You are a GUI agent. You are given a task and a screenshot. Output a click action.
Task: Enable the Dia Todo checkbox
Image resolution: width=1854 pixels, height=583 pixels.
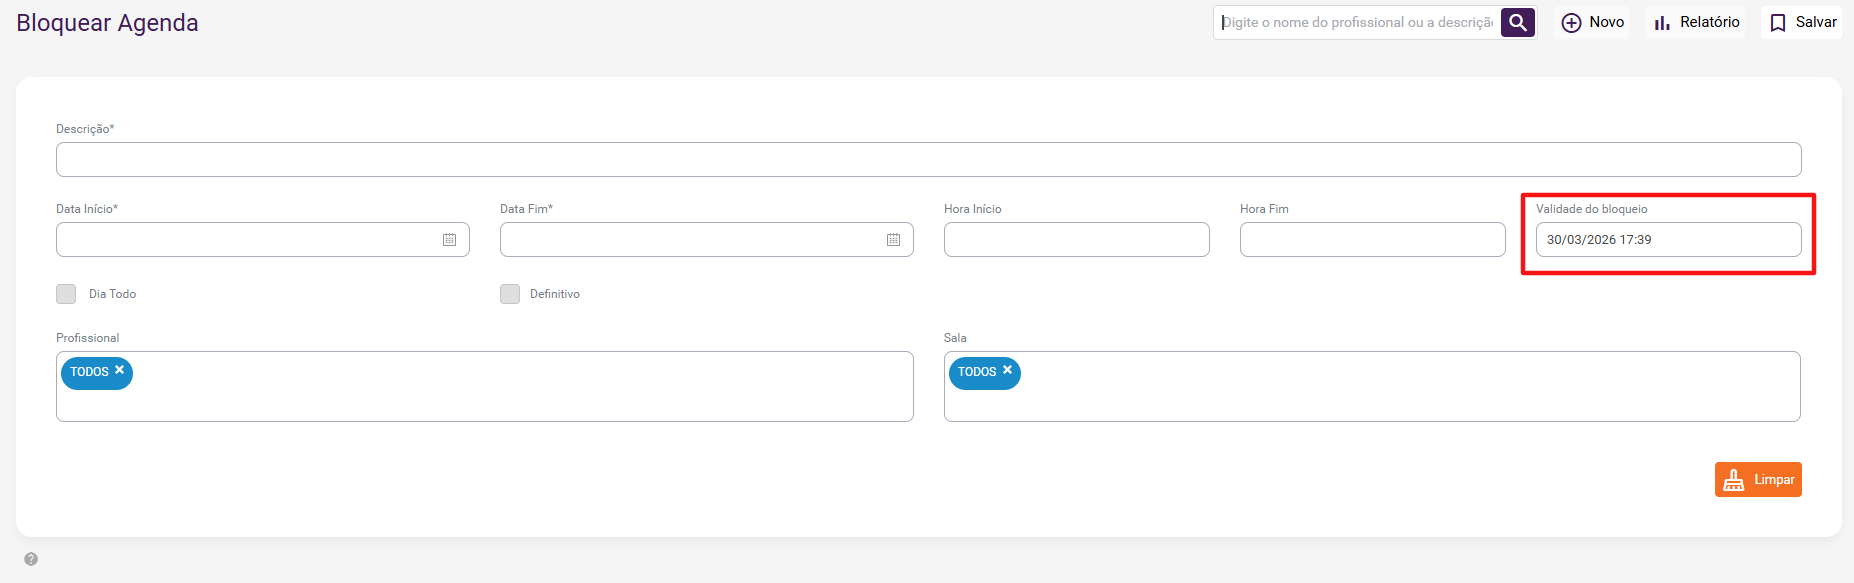(x=66, y=294)
